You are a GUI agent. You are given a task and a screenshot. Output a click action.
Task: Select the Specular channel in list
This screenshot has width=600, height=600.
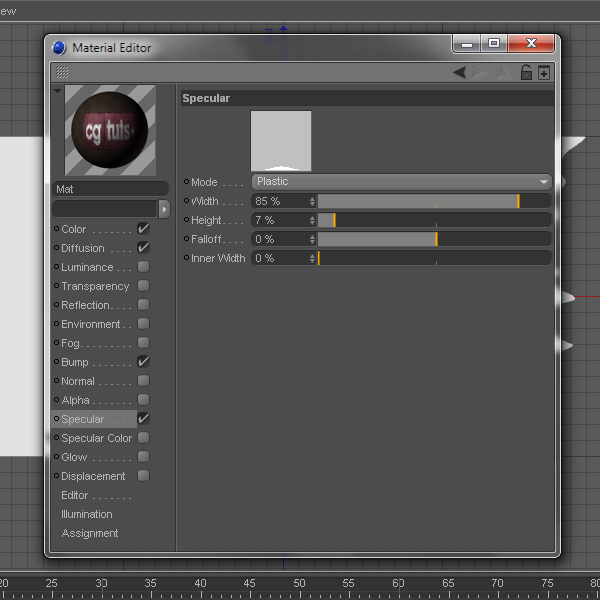[83, 419]
